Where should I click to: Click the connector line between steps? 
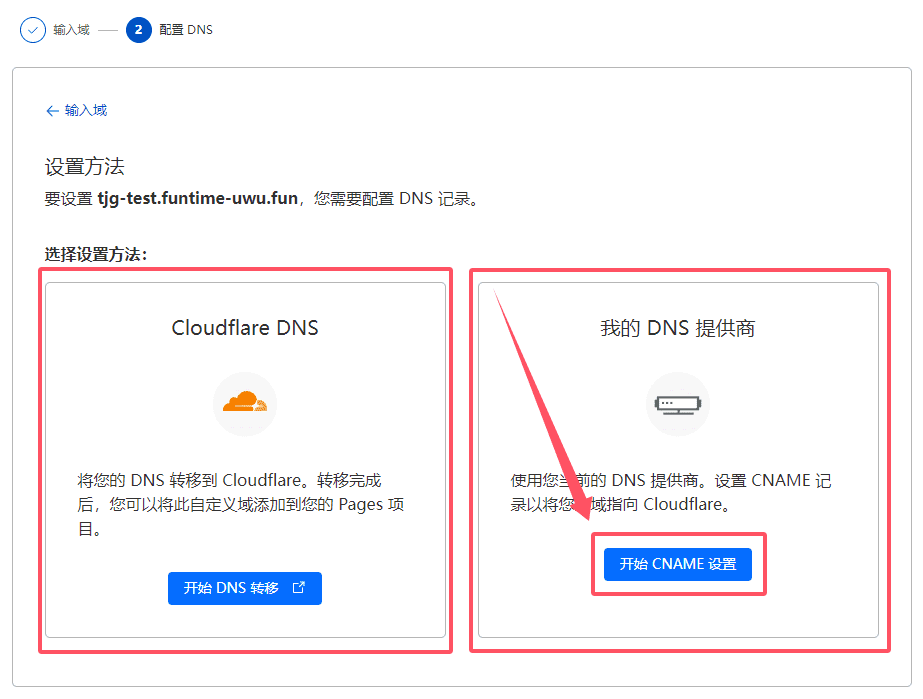pyautogui.click(x=108, y=30)
